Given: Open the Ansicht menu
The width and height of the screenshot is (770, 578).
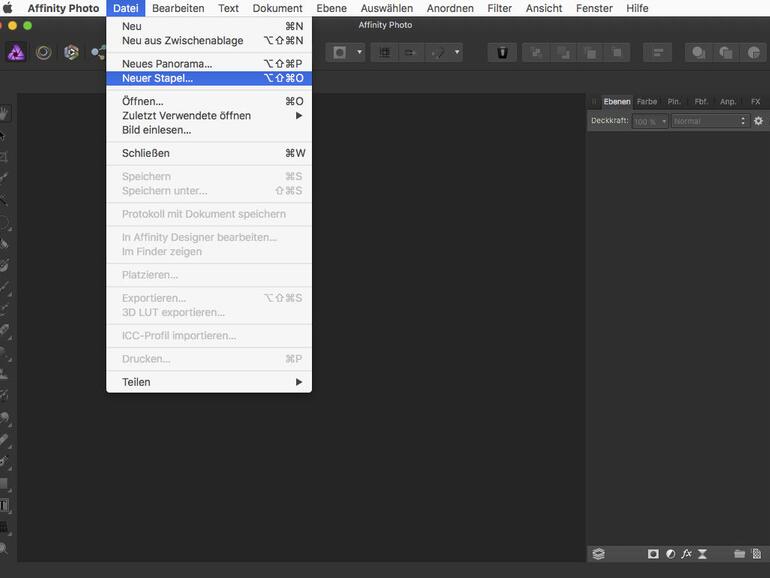Looking at the screenshot, I should pyautogui.click(x=544, y=8).
